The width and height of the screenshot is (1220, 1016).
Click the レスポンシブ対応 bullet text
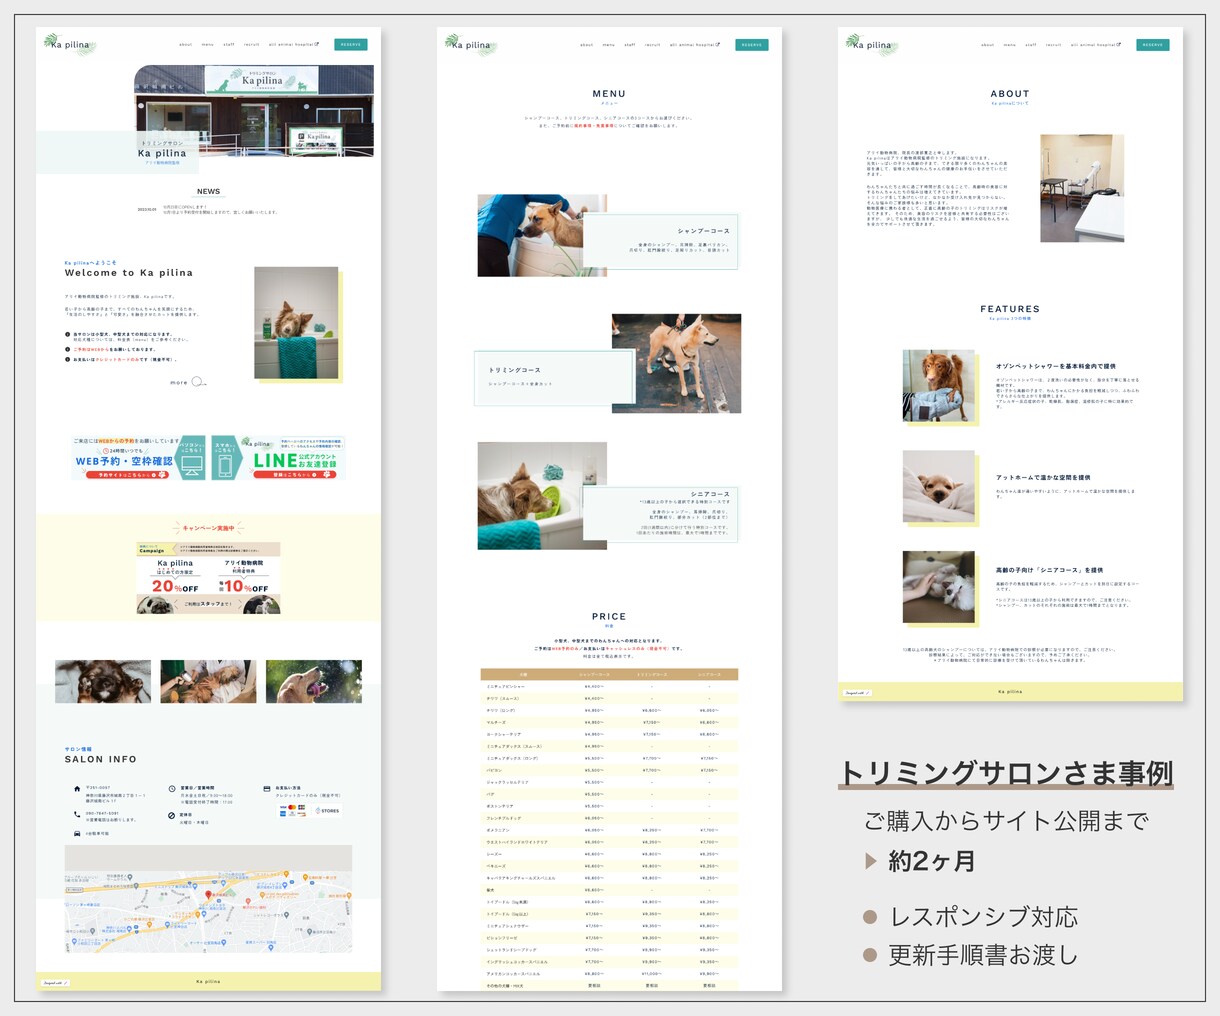tap(984, 917)
